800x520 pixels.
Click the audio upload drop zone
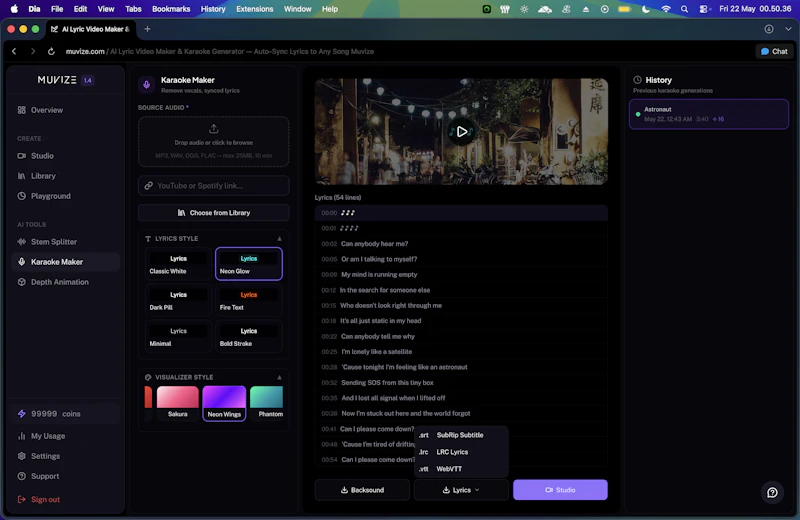(213, 142)
